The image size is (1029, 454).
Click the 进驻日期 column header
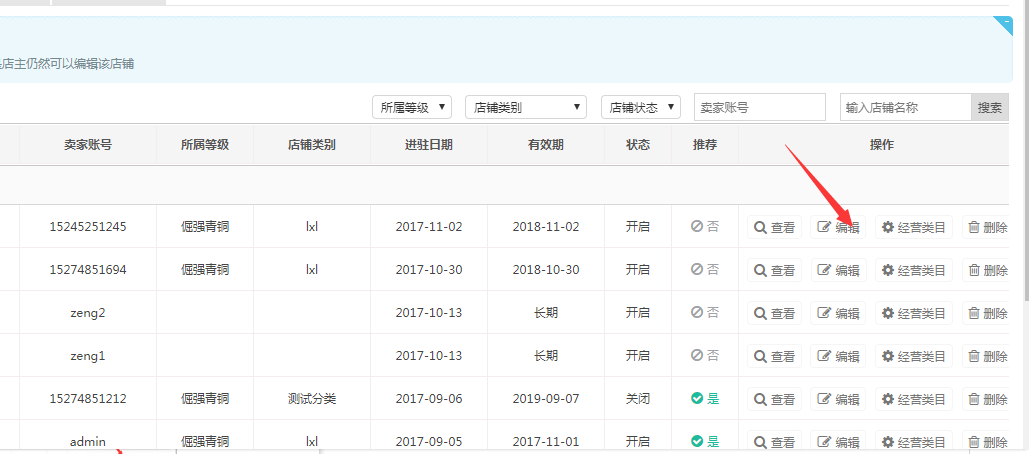click(x=428, y=145)
